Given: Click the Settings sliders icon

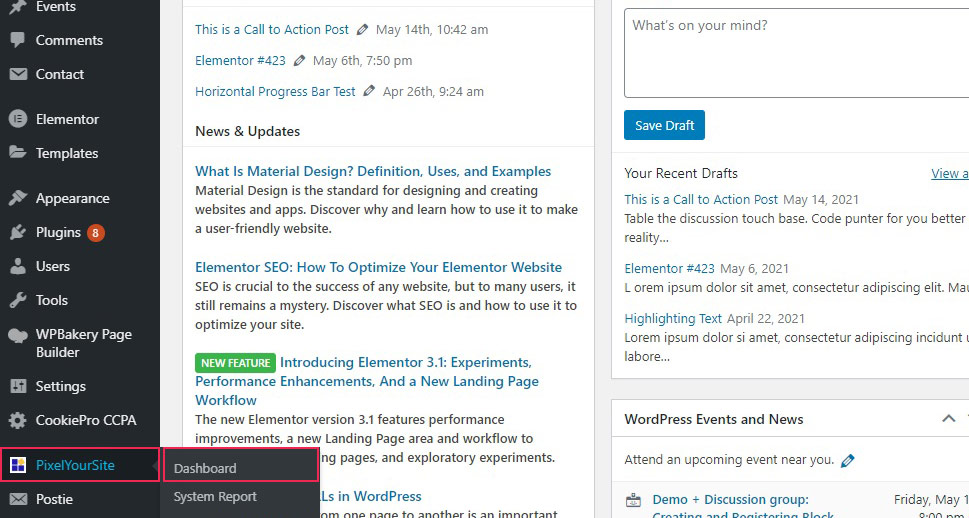Looking at the screenshot, I should click(x=18, y=386).
